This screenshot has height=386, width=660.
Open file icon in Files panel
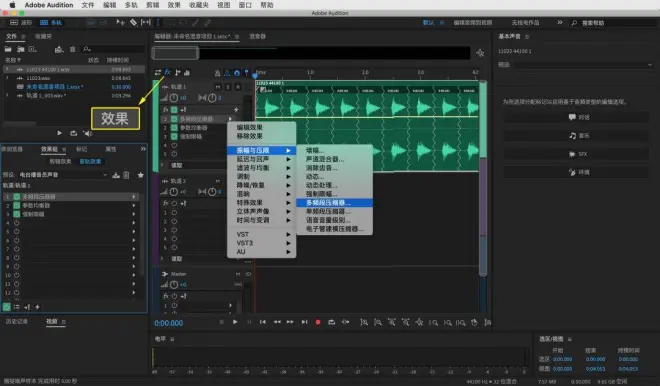click(8, 49)
